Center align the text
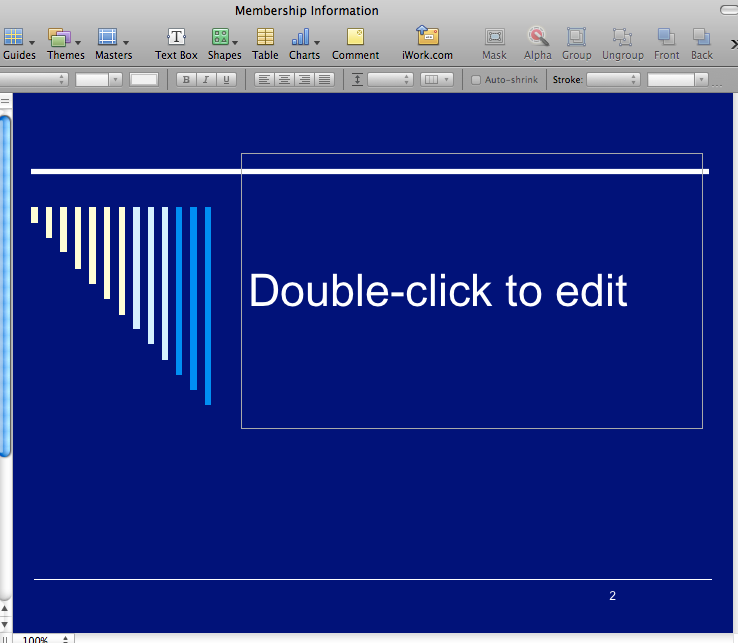 tap(285, 80)
